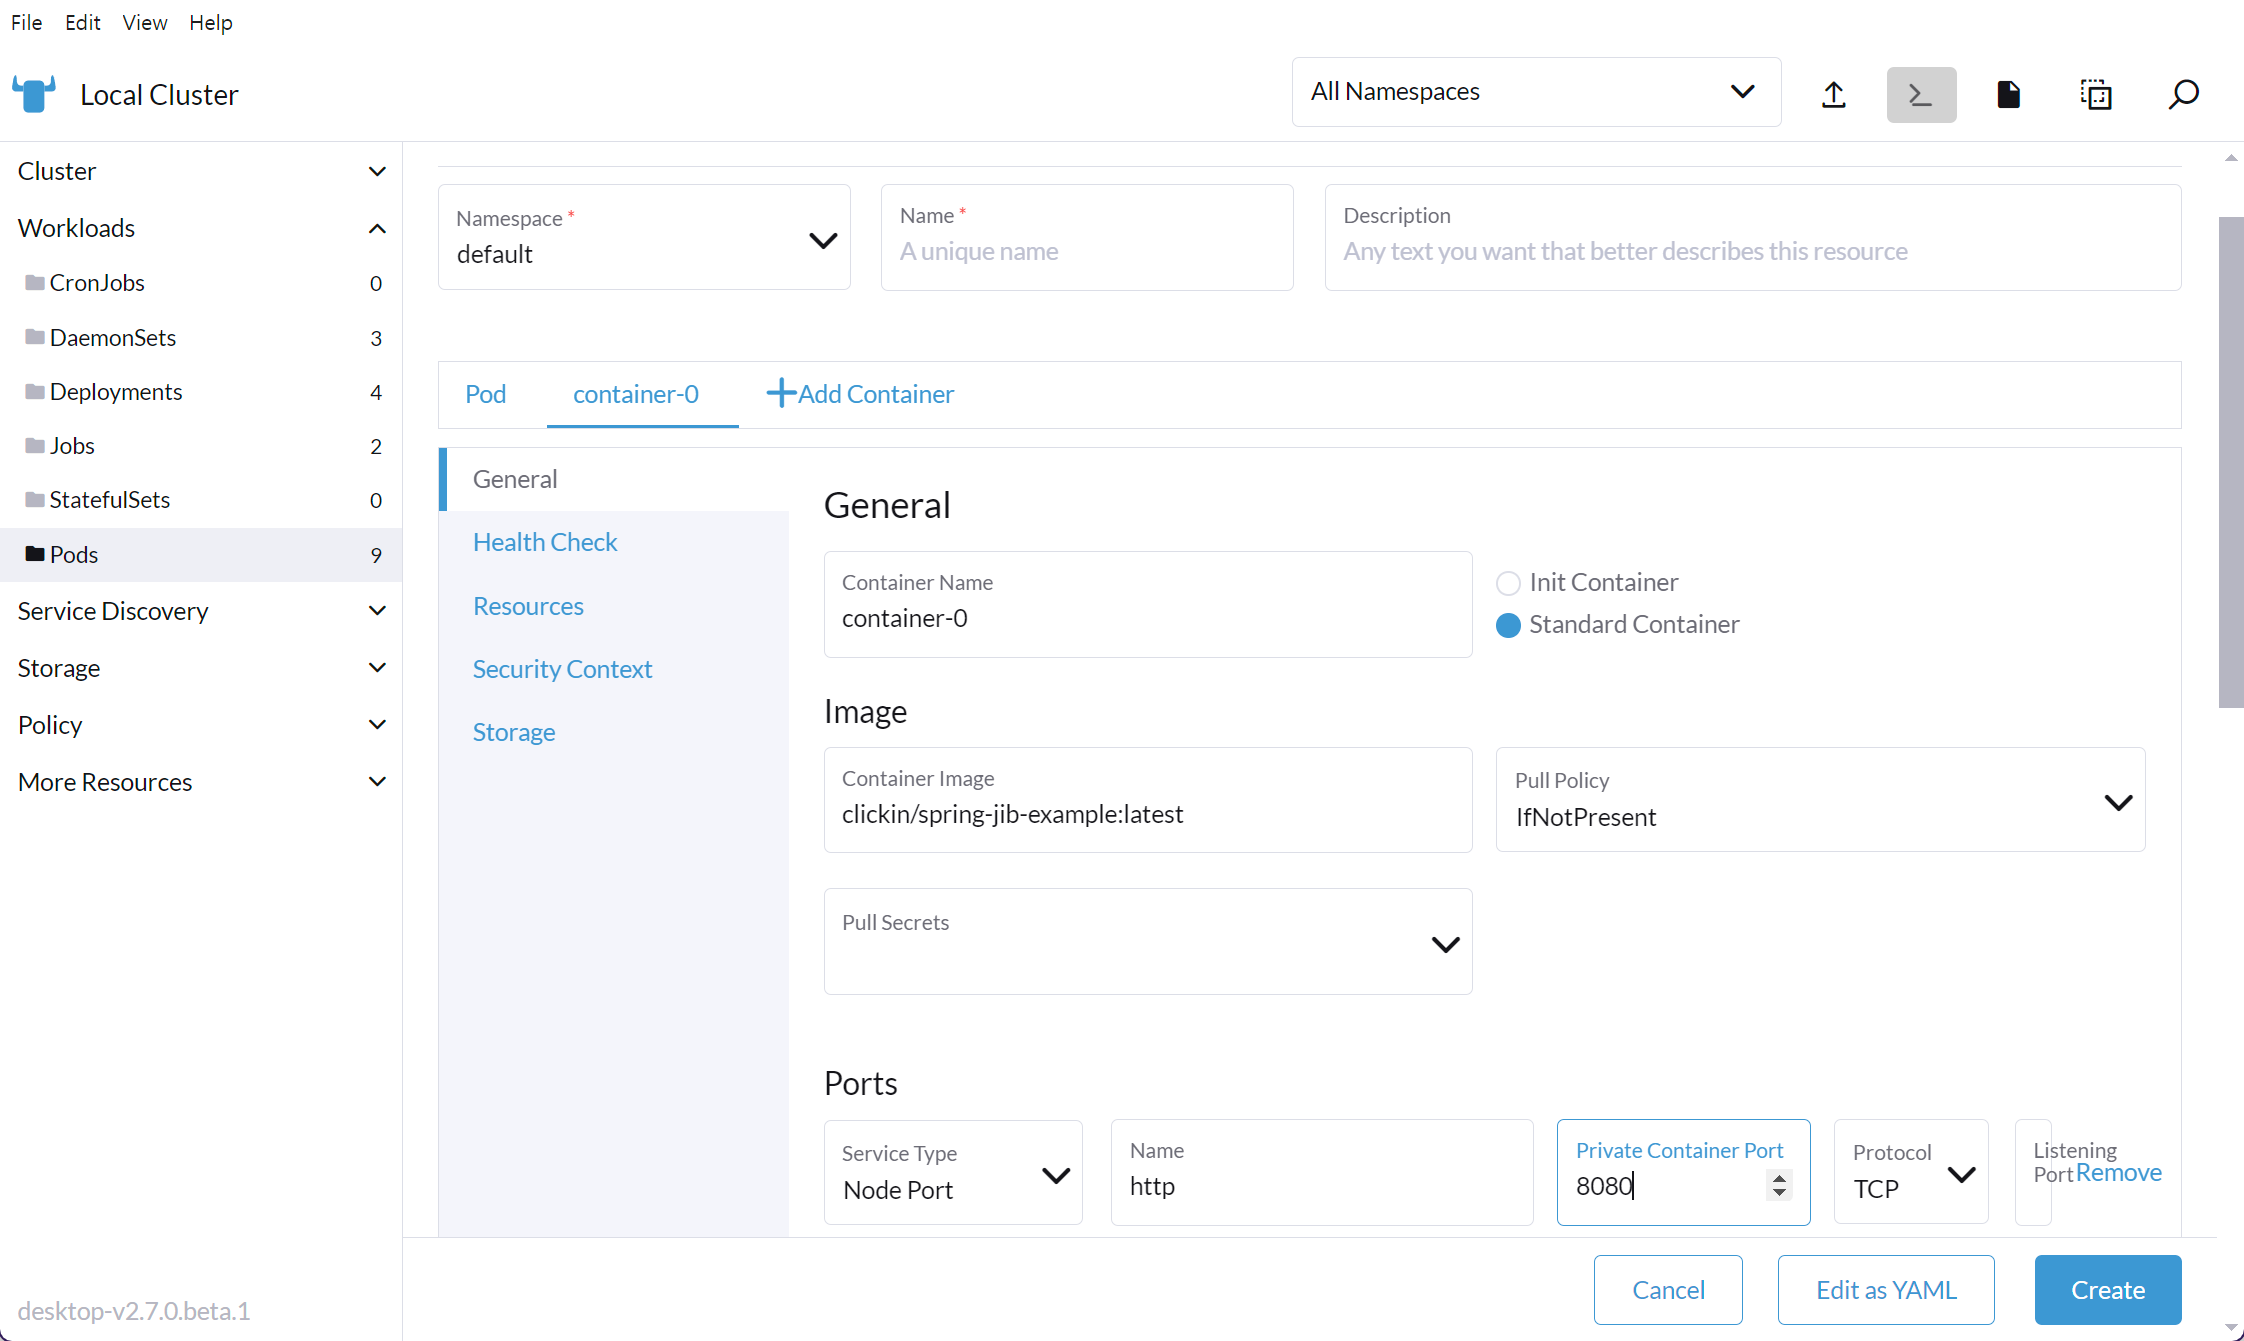Open Pods in the sidebar
The width and height of the screenshot is (2244, 1341).
click(x=201, y=555)
